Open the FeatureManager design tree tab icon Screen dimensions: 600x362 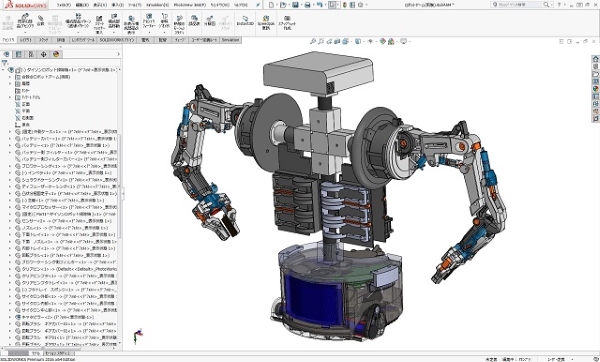(x=6, y=54)
